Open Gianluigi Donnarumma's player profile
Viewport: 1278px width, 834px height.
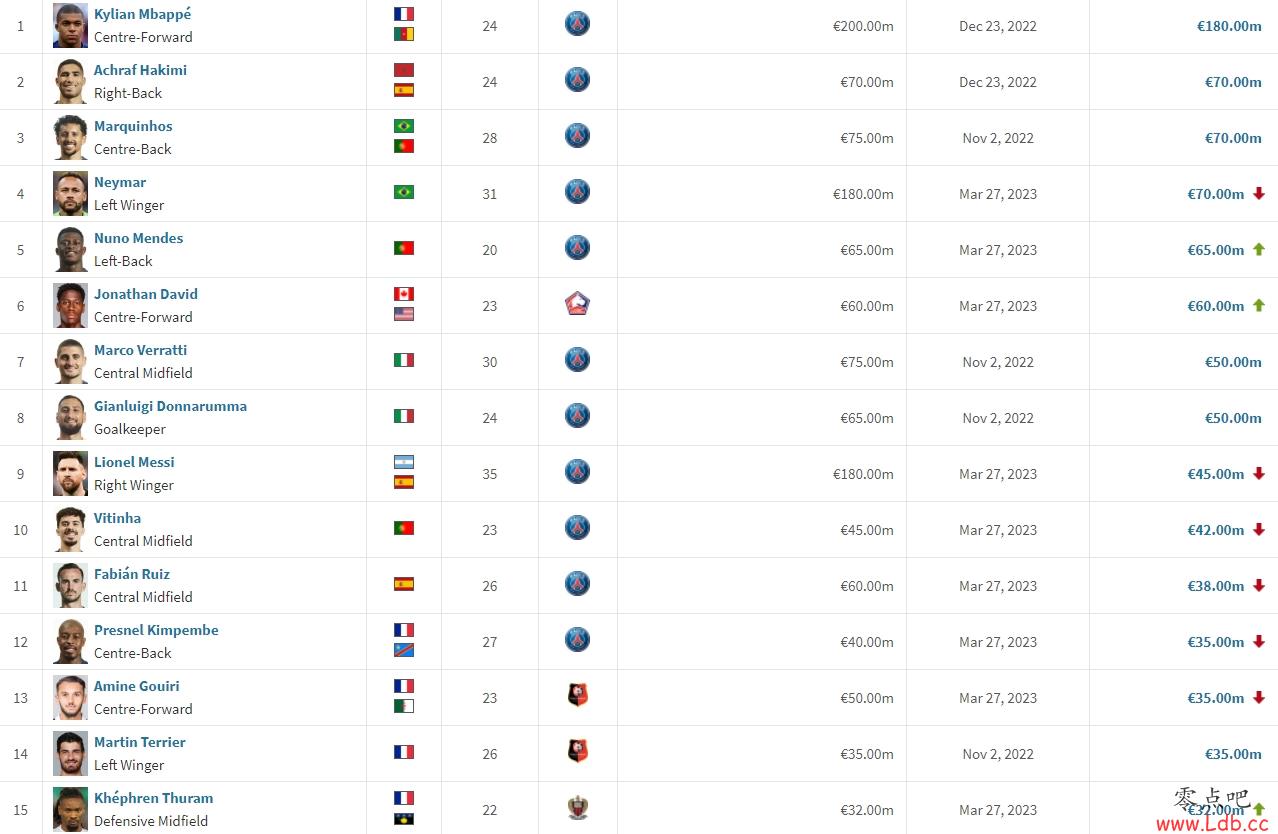pyautogui.click(x=170, y=406)
